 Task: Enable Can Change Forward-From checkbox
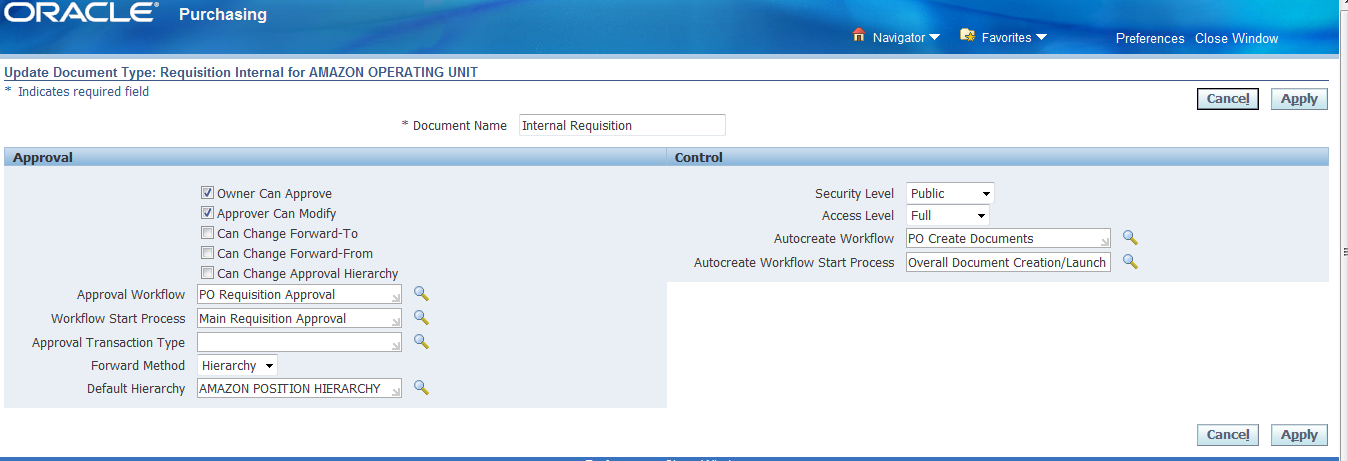208,253
